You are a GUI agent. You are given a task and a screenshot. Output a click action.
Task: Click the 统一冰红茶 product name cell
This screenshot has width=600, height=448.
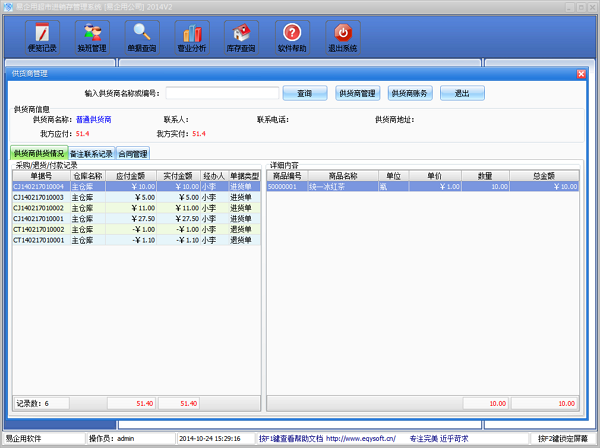coord(343,187)
